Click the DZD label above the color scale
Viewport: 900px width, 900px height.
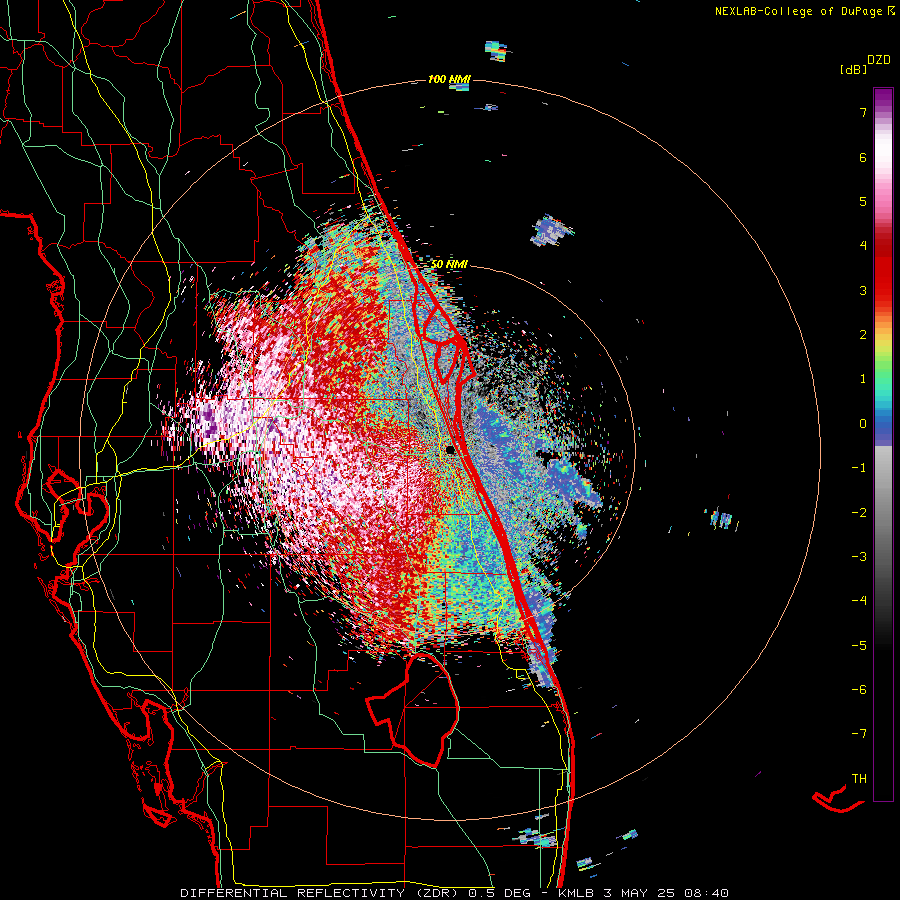click(879, 60)
